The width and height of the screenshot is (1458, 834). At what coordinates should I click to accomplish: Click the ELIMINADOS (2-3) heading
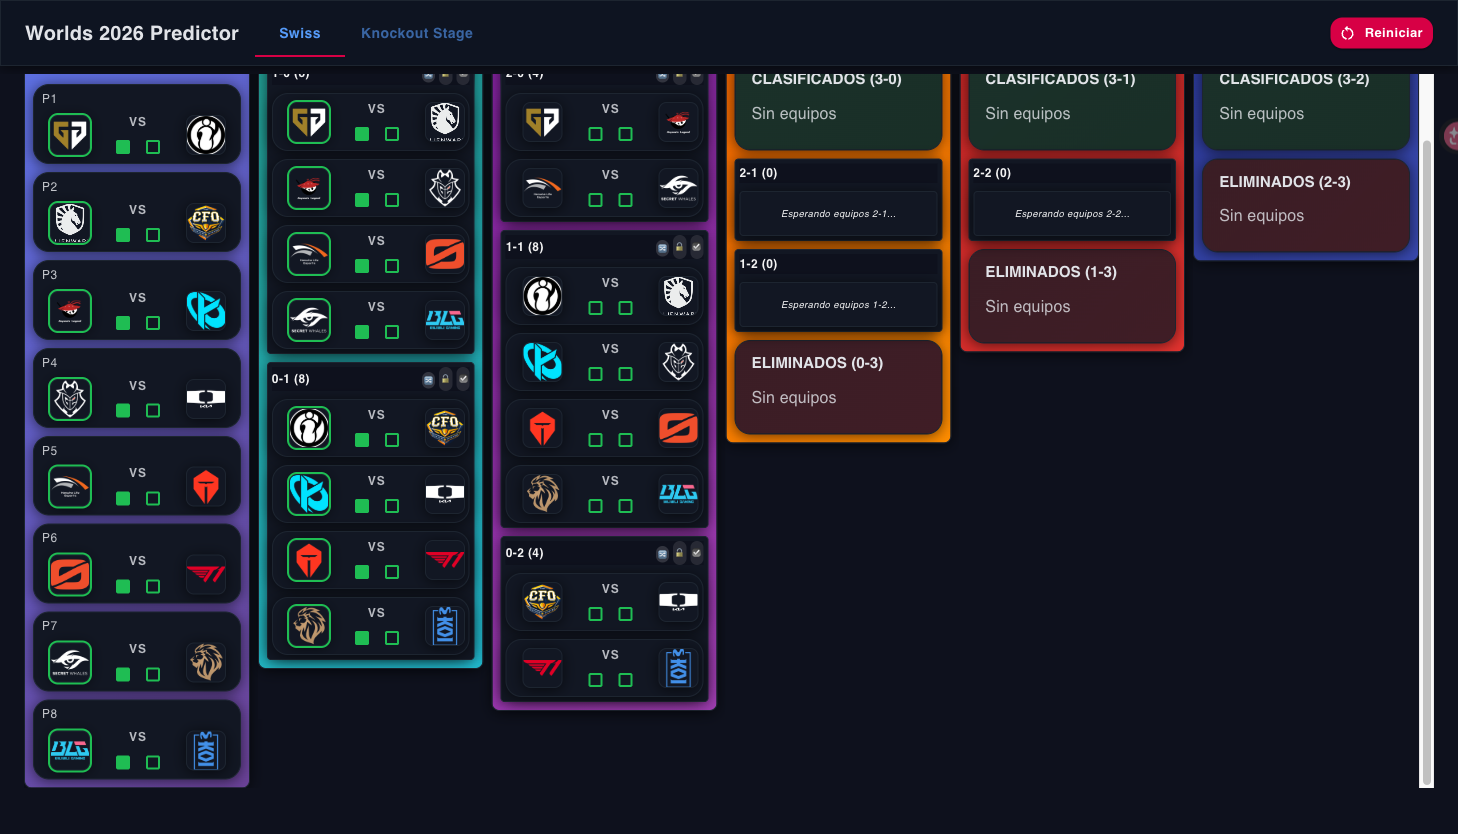point(1285,182)
